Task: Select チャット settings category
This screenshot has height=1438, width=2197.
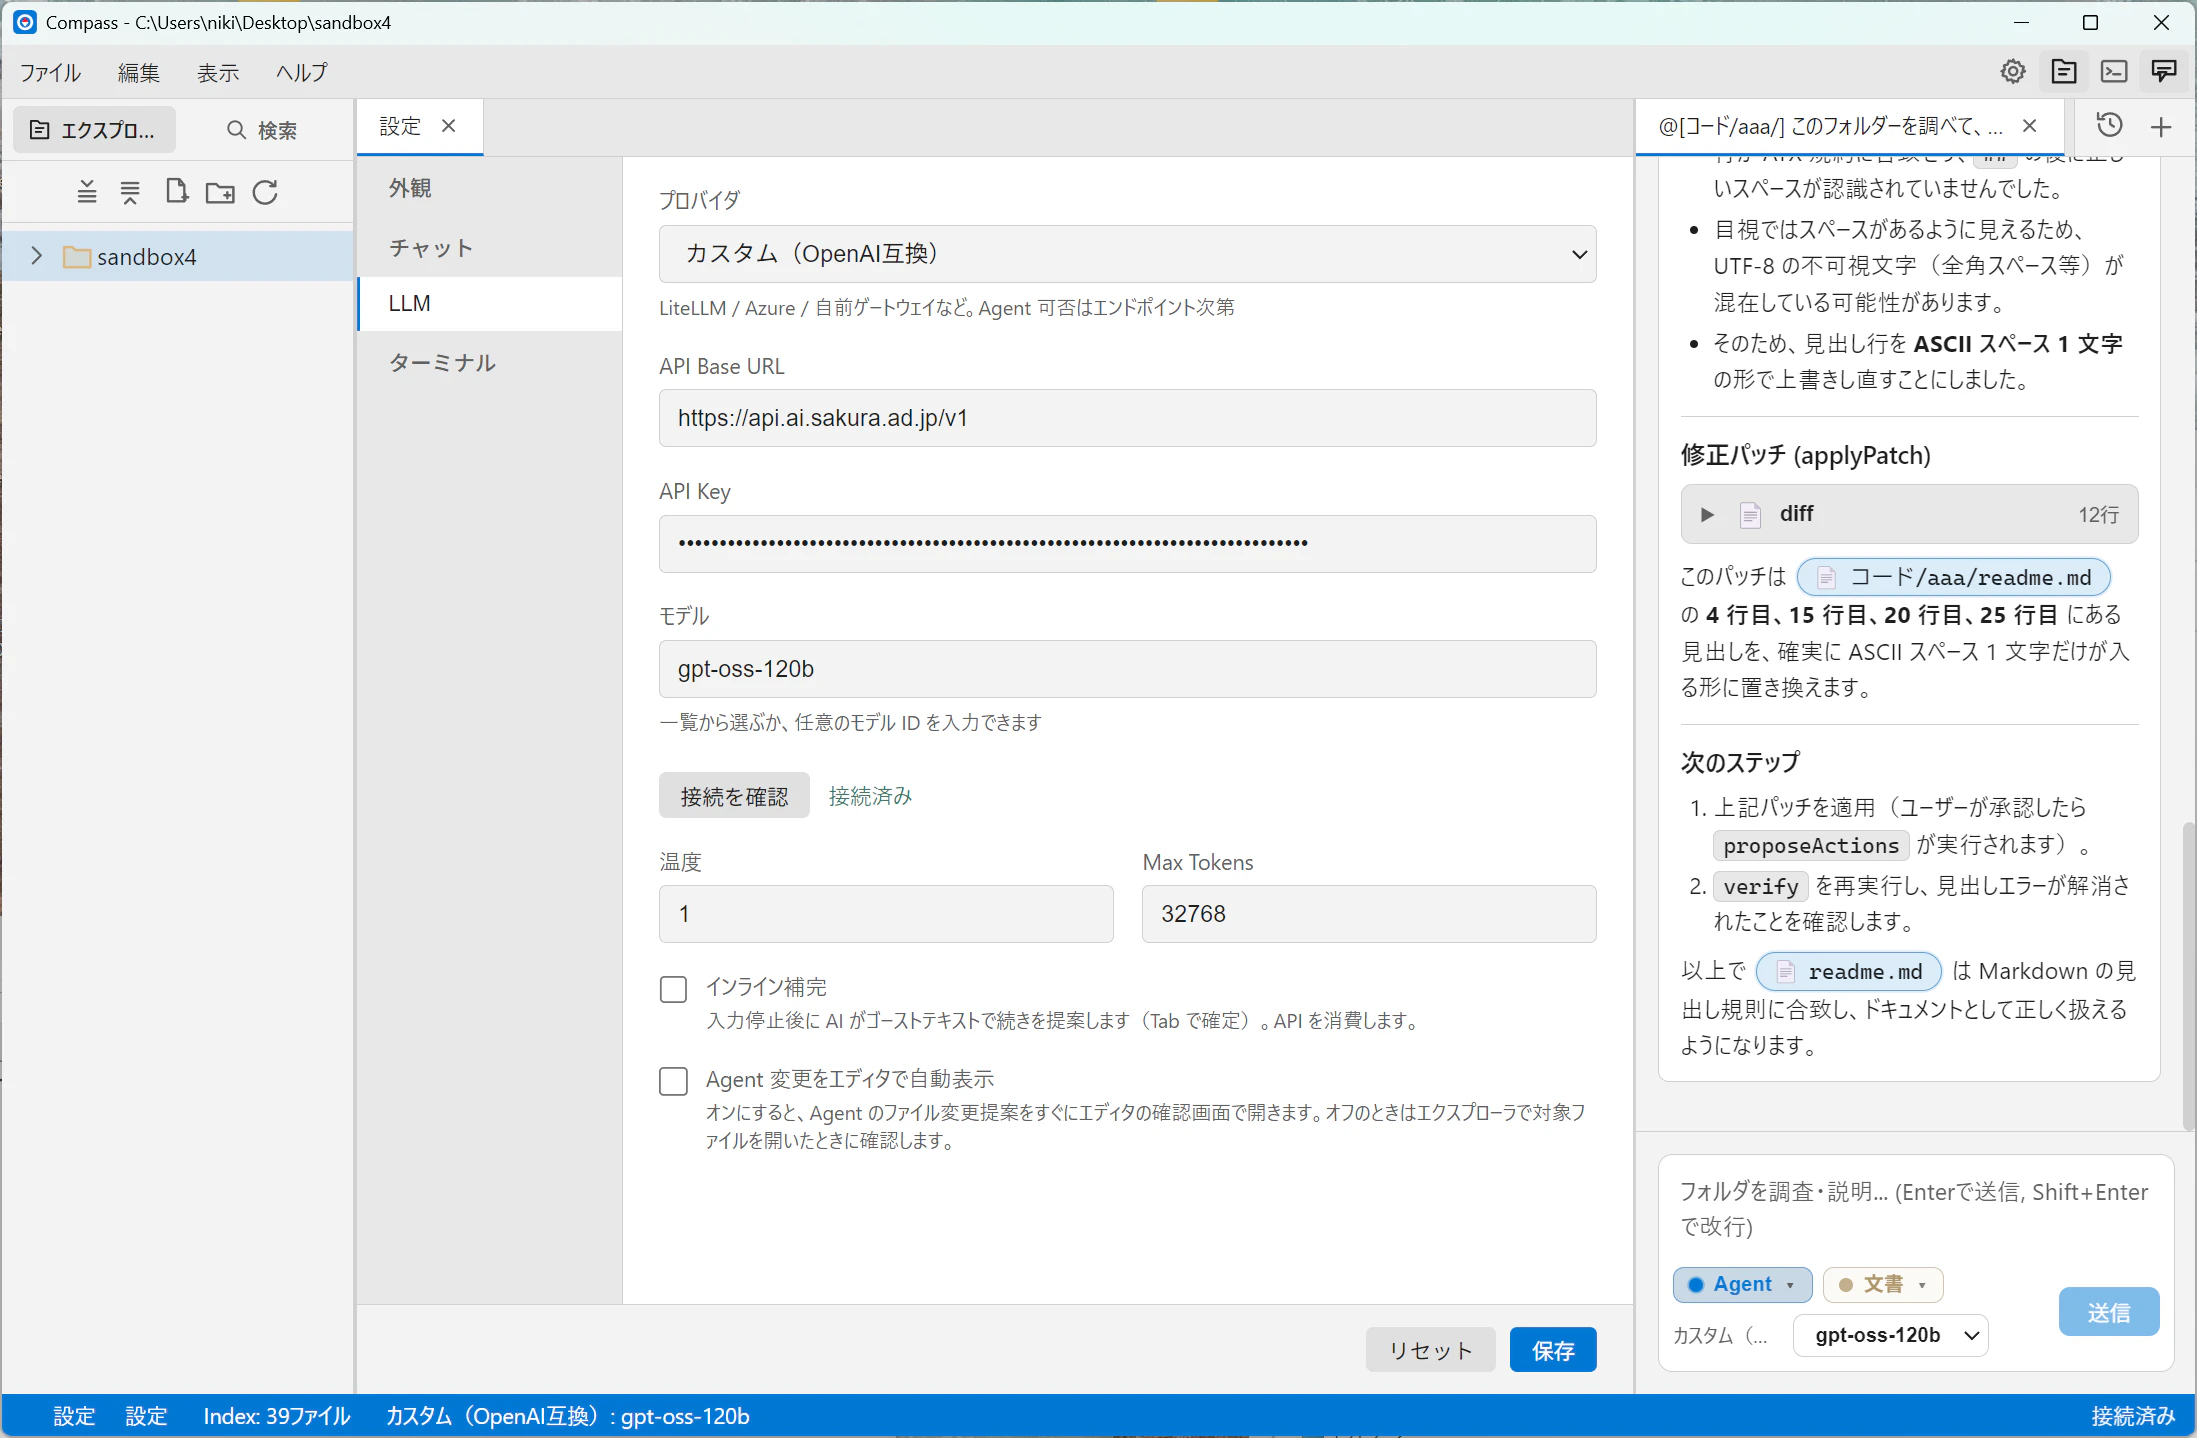Action: [490, 248]
